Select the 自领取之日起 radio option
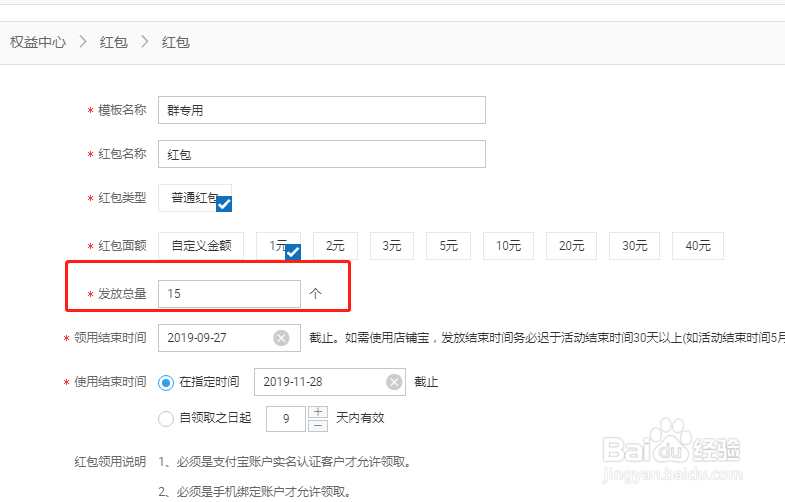Viewport: 785px width, 502px height. [x=166, y=418]
